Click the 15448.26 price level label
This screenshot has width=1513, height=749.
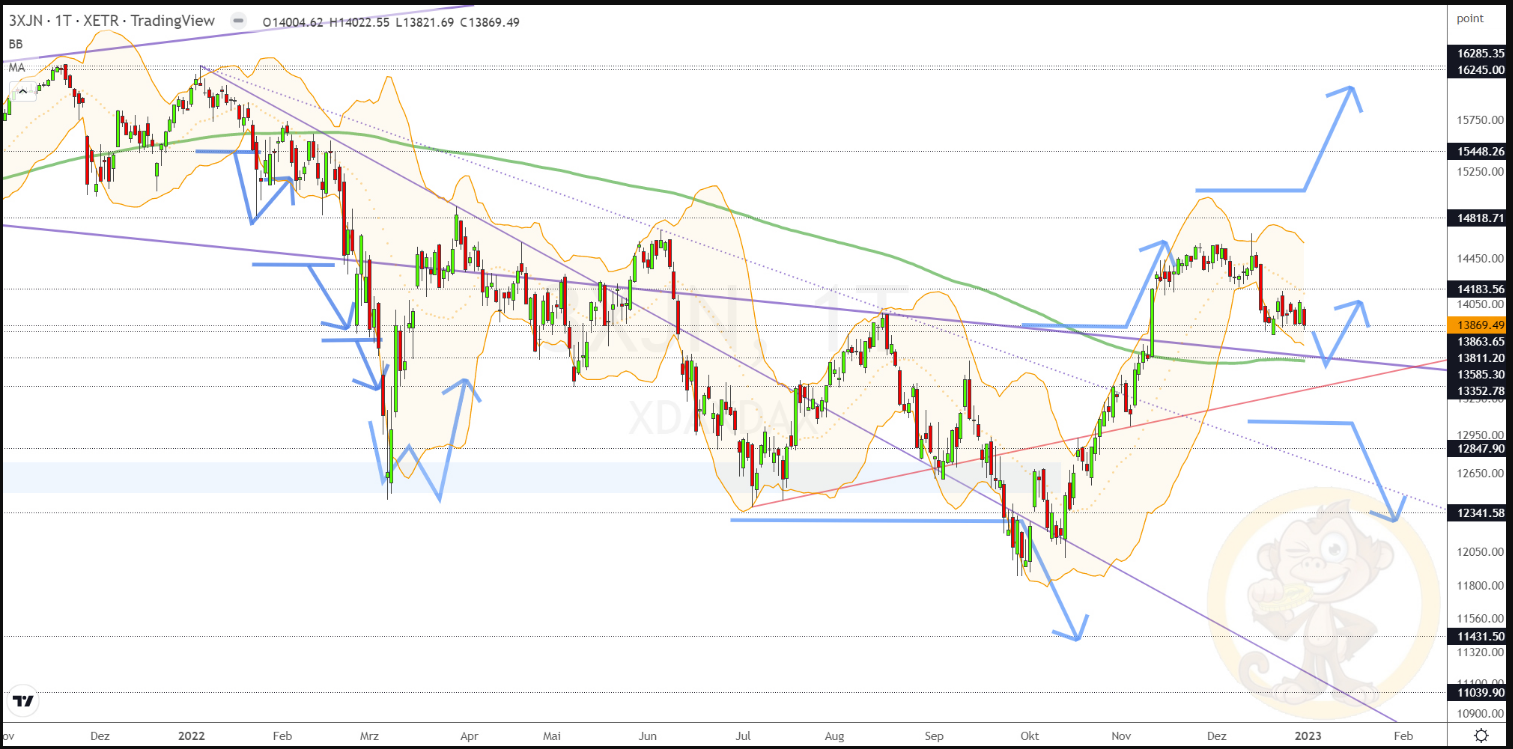tap(1477, 152)
